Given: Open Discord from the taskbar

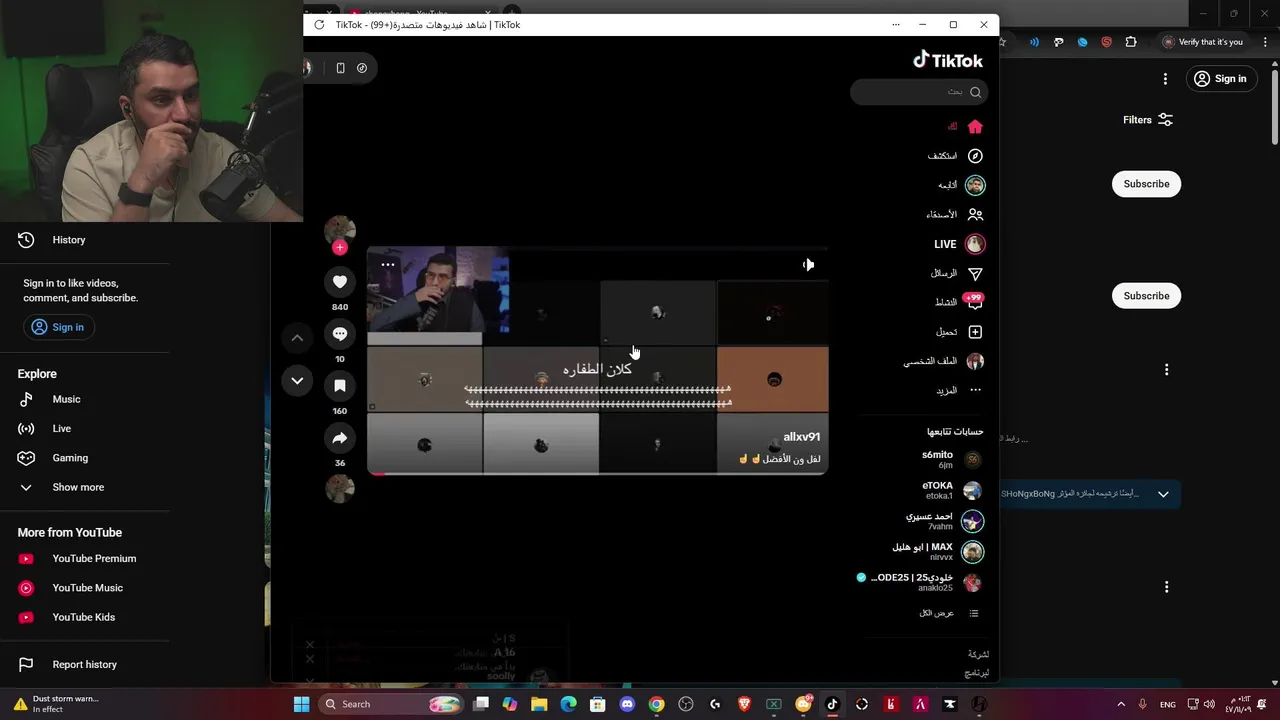Looking at the screenshot, I should [627, 704].
